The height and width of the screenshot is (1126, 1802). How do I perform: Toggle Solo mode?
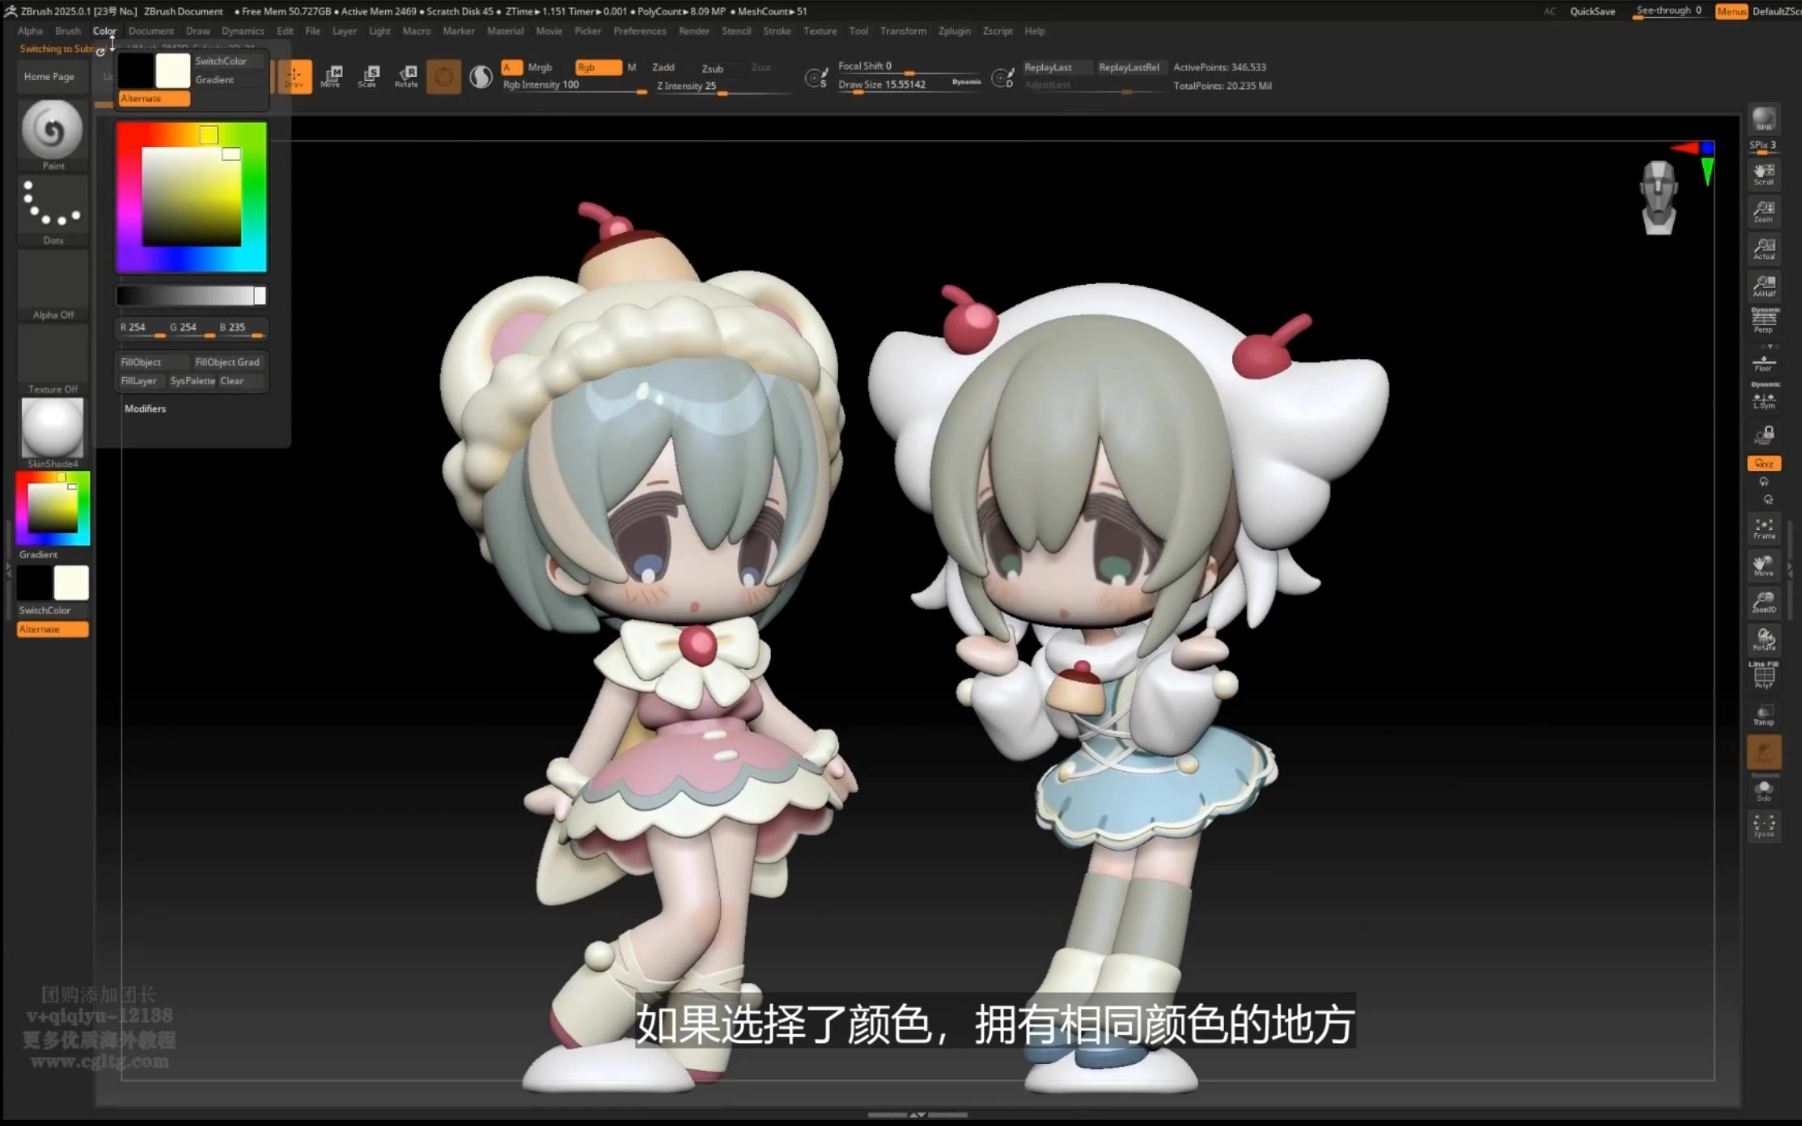click(1764, 789)
